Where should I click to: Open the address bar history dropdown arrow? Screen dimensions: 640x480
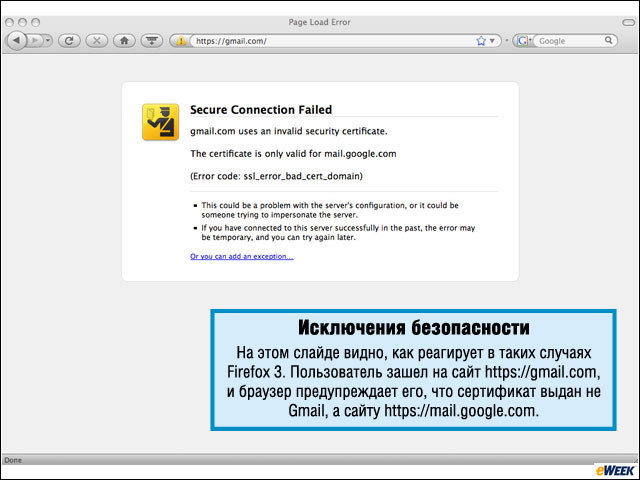[x=492, y=41]
